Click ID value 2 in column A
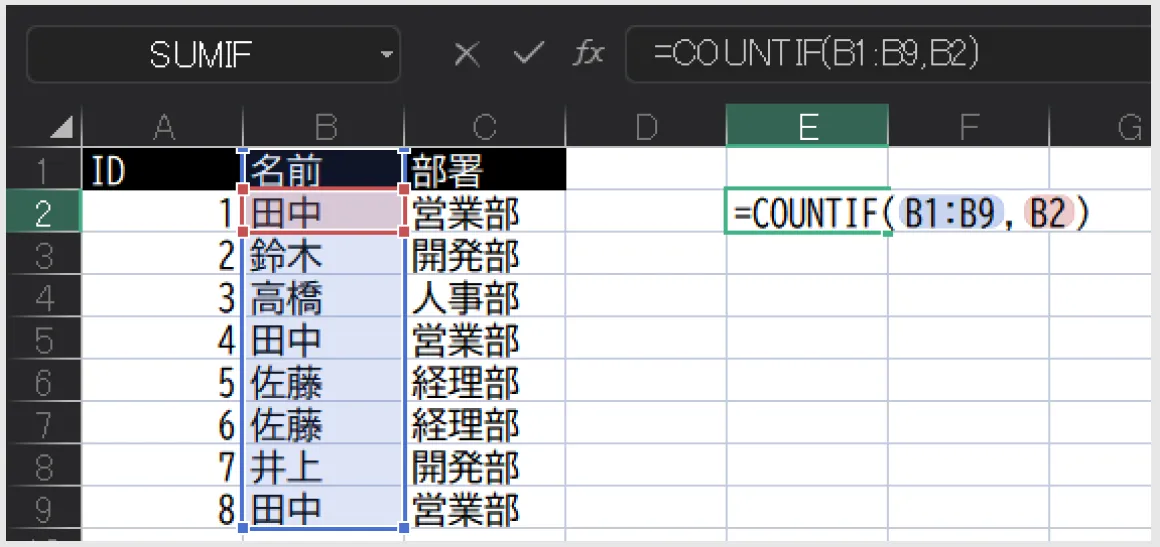Viewport: 1160px width, 547px height. (x=162, y=254)
